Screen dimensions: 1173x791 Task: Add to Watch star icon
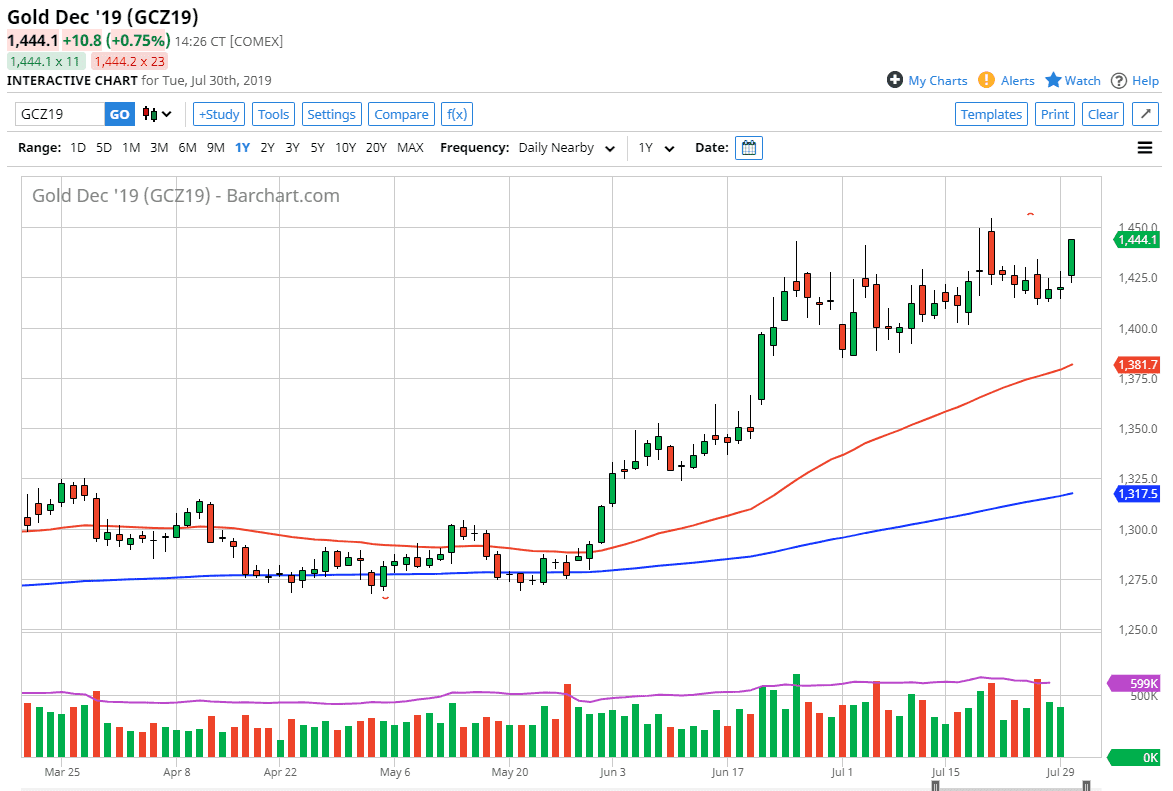click(x=1053, y=80)
